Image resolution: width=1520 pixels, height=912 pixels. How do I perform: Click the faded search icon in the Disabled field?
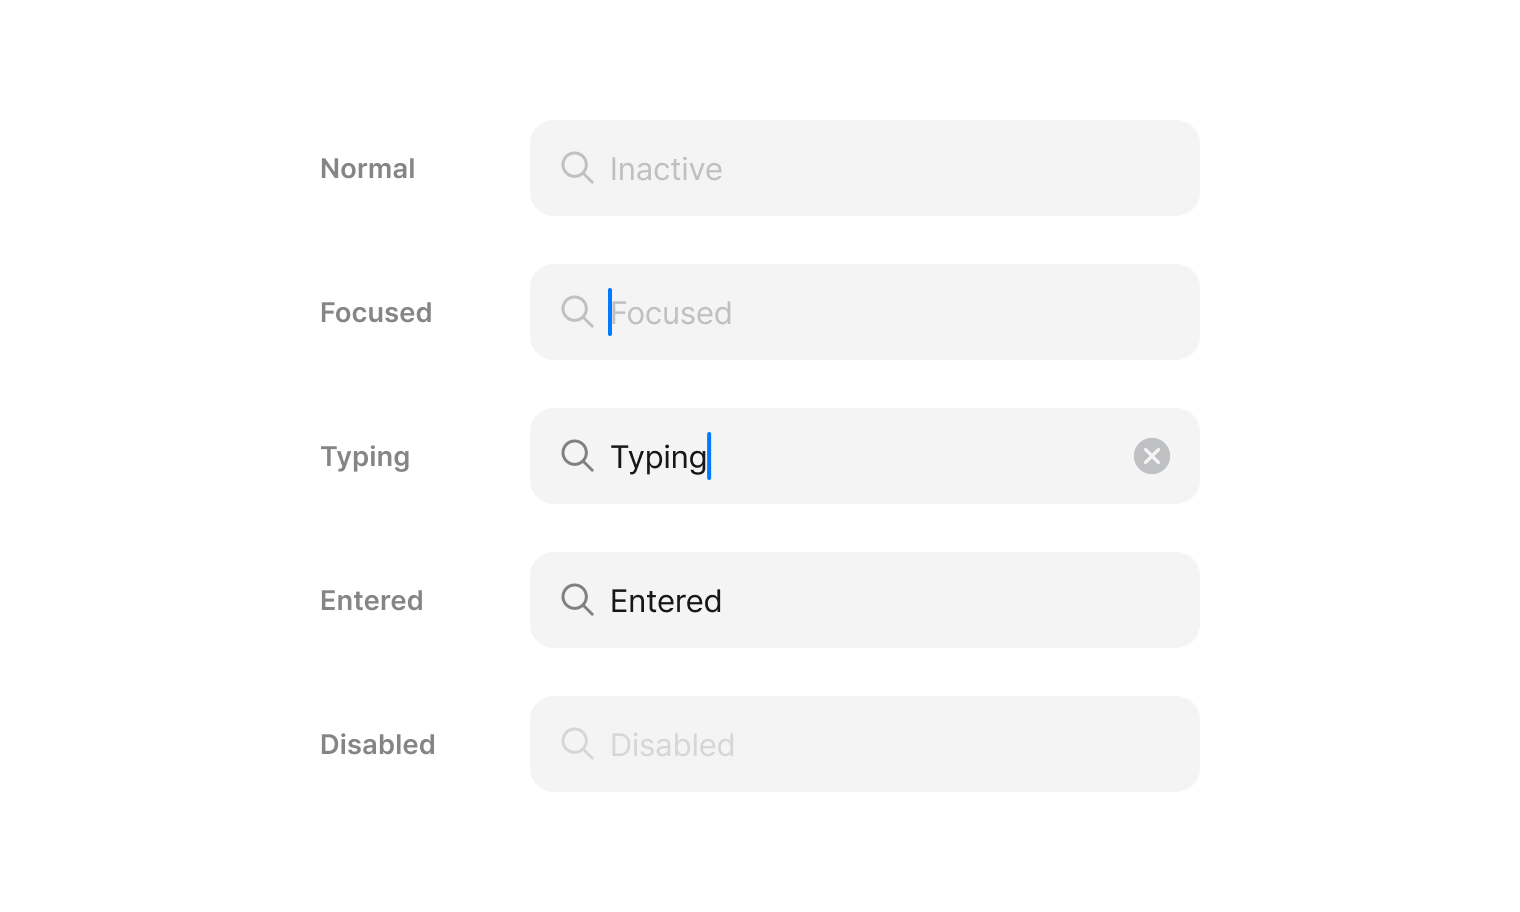point(577,743)
